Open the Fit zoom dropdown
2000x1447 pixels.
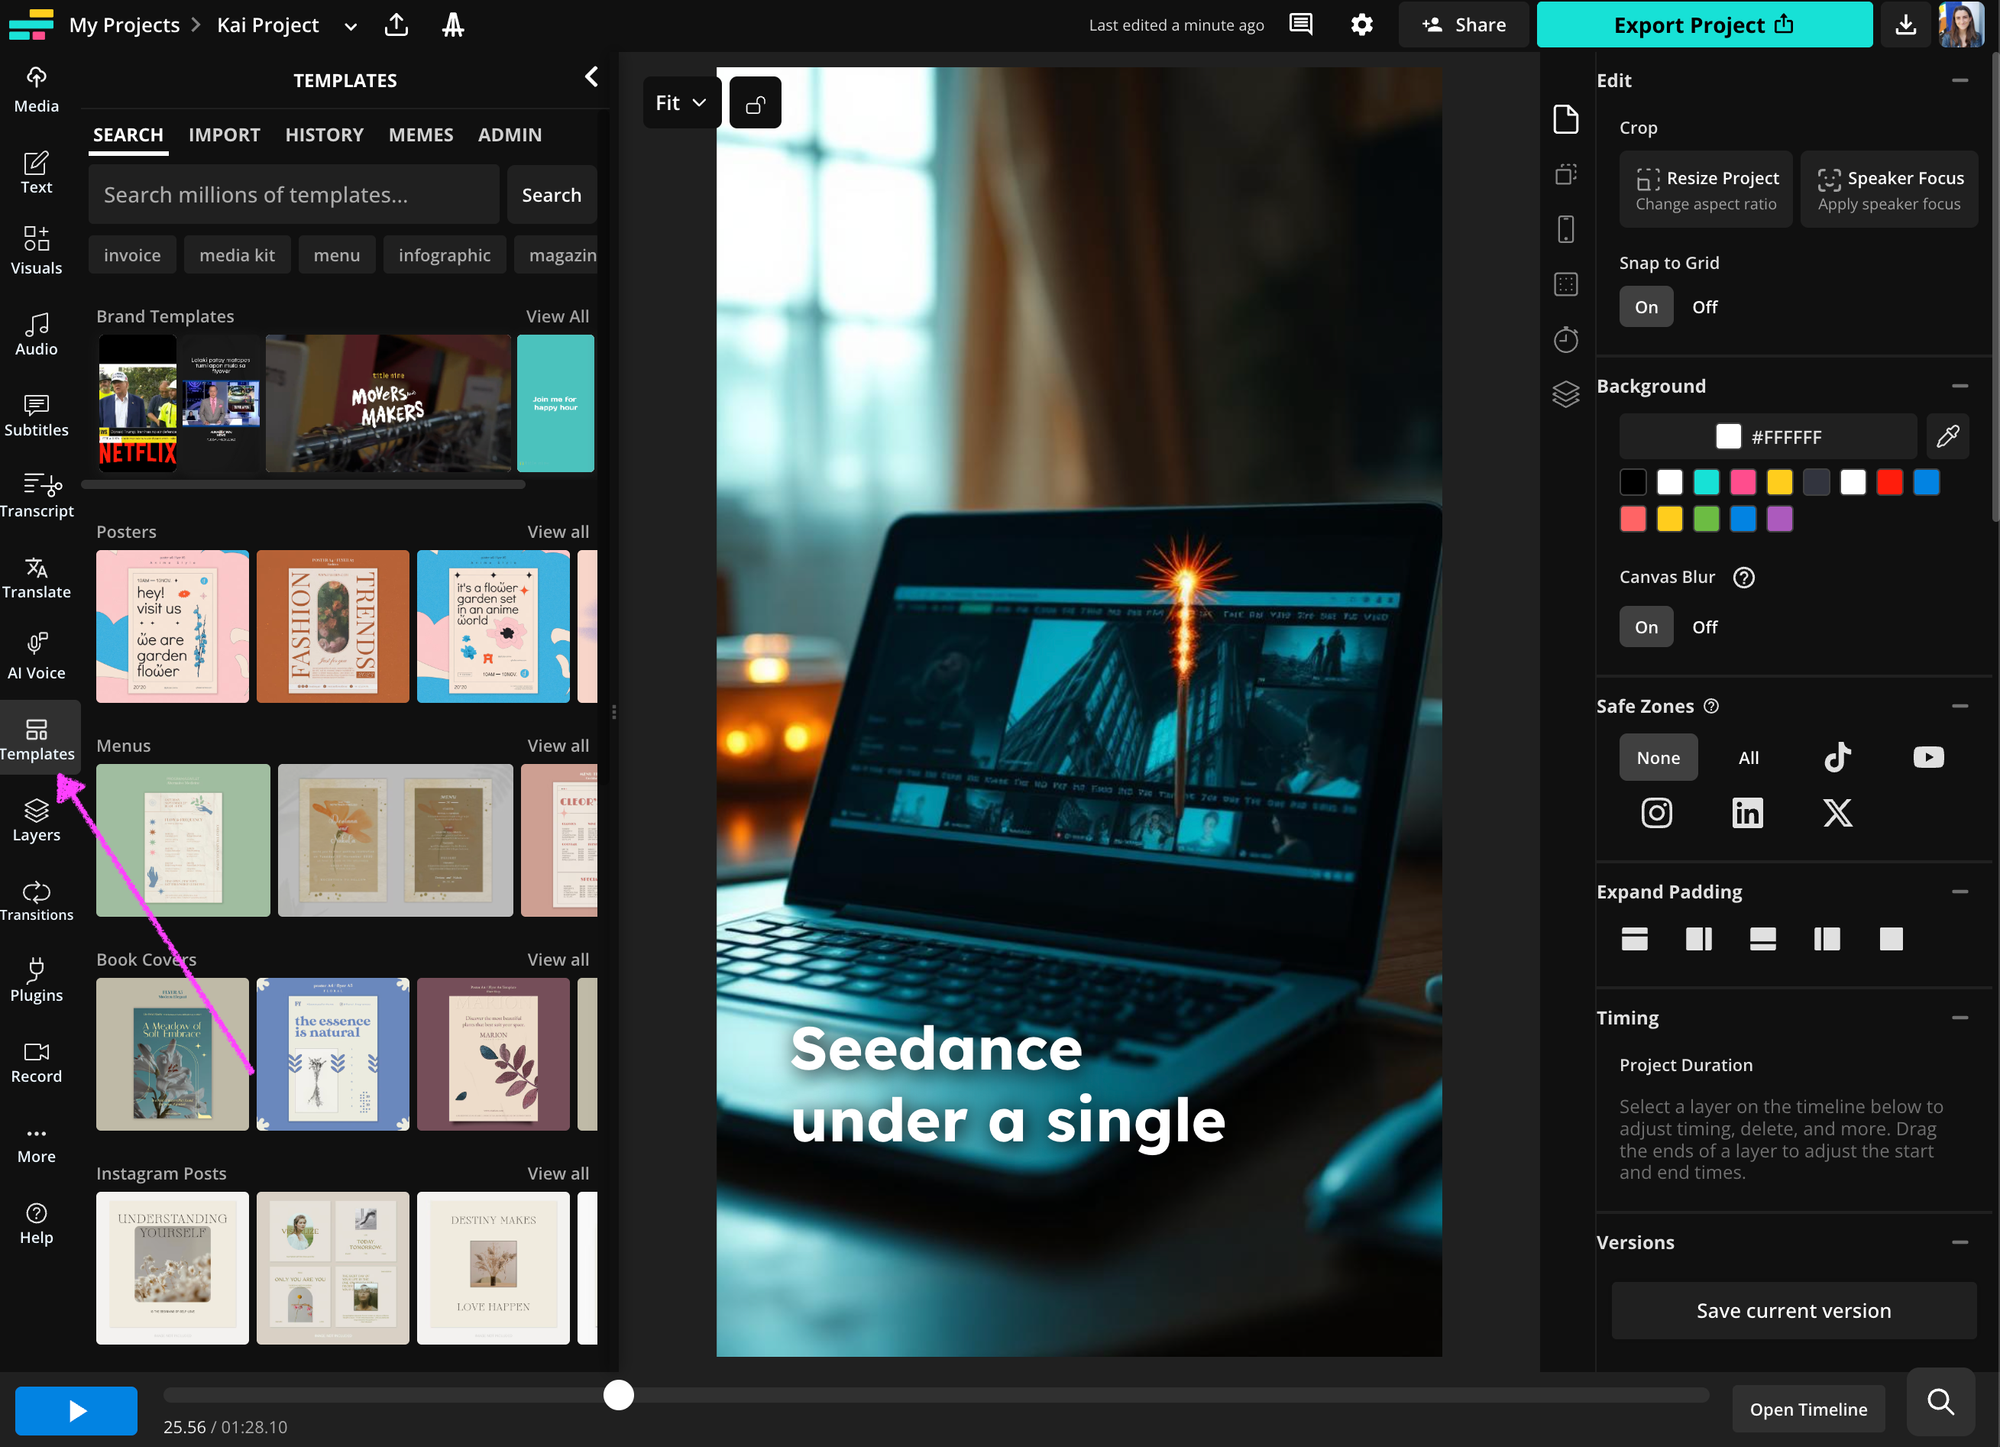tap(681, 103)
